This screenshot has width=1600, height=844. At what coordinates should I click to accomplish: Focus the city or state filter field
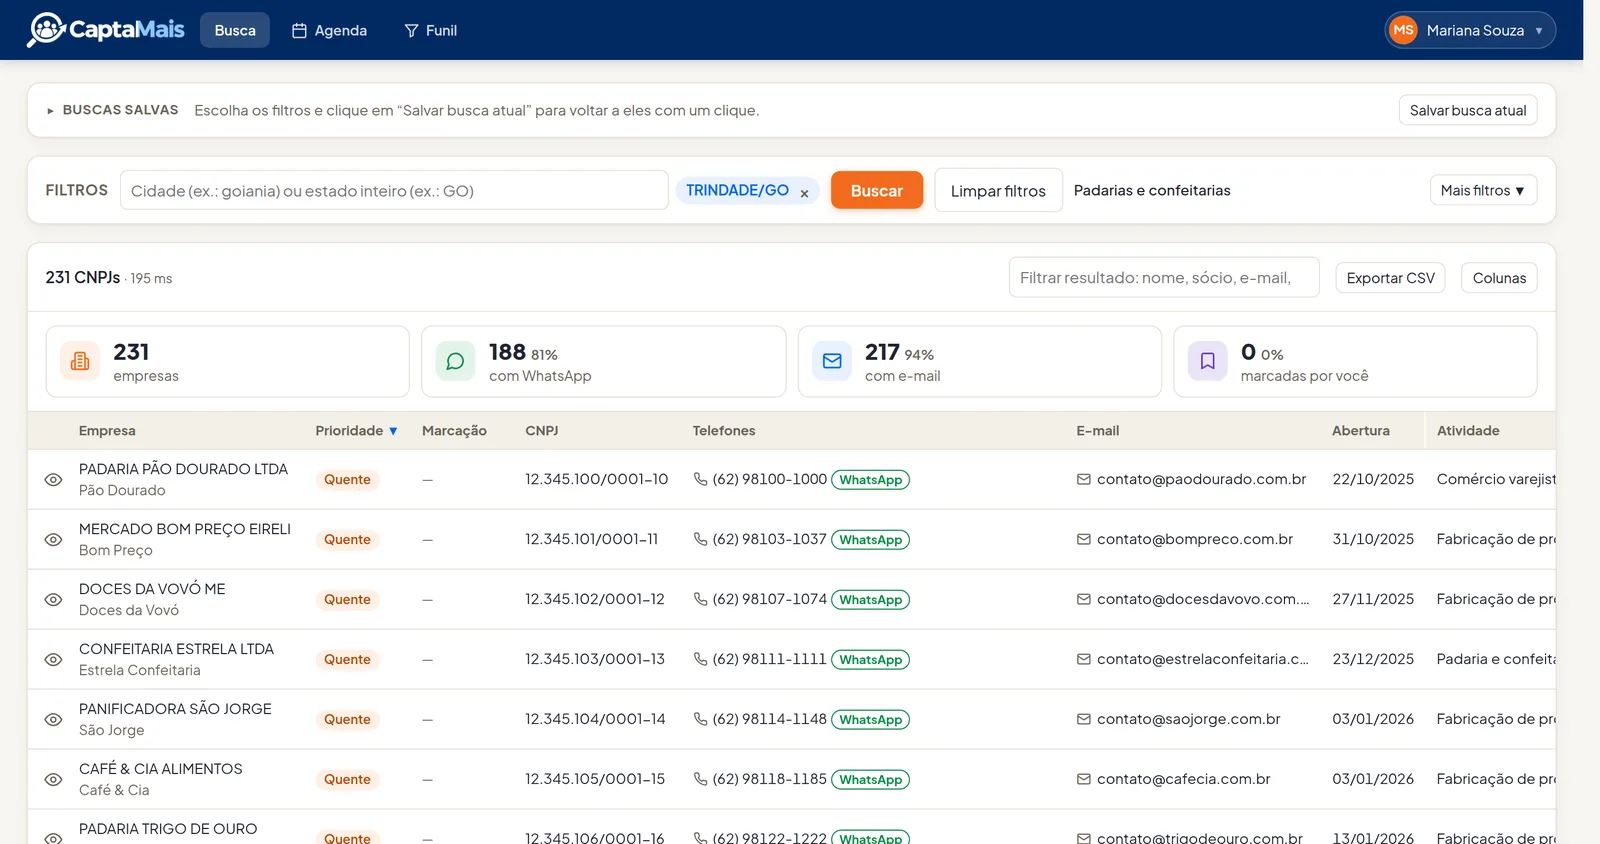(394, 190)
